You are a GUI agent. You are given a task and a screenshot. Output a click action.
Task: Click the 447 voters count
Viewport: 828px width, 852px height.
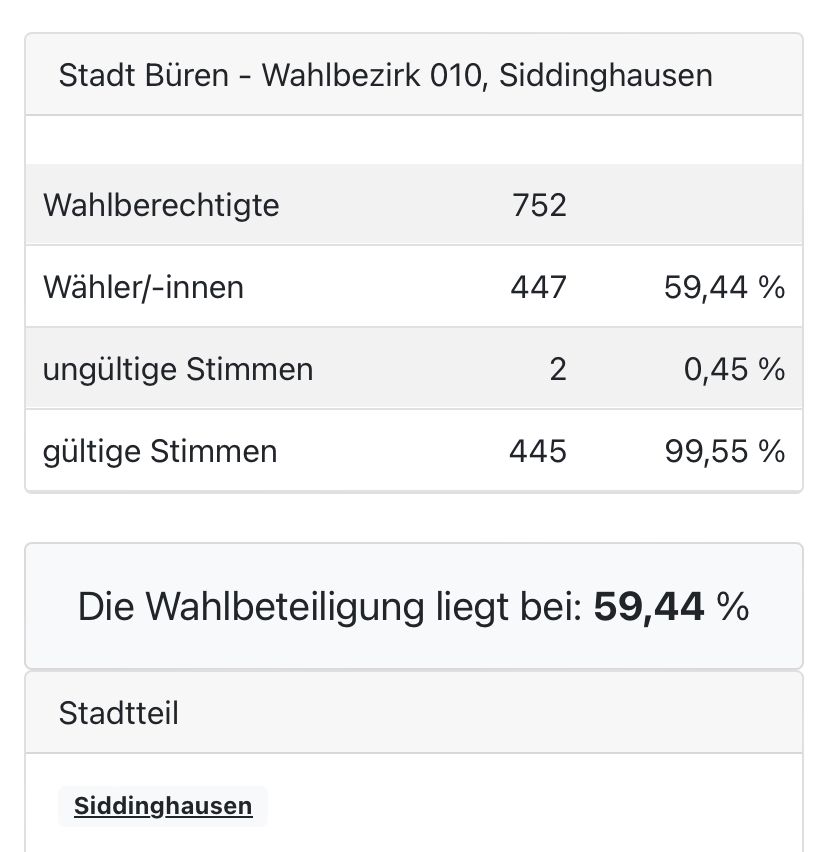(x=538, y=288)
